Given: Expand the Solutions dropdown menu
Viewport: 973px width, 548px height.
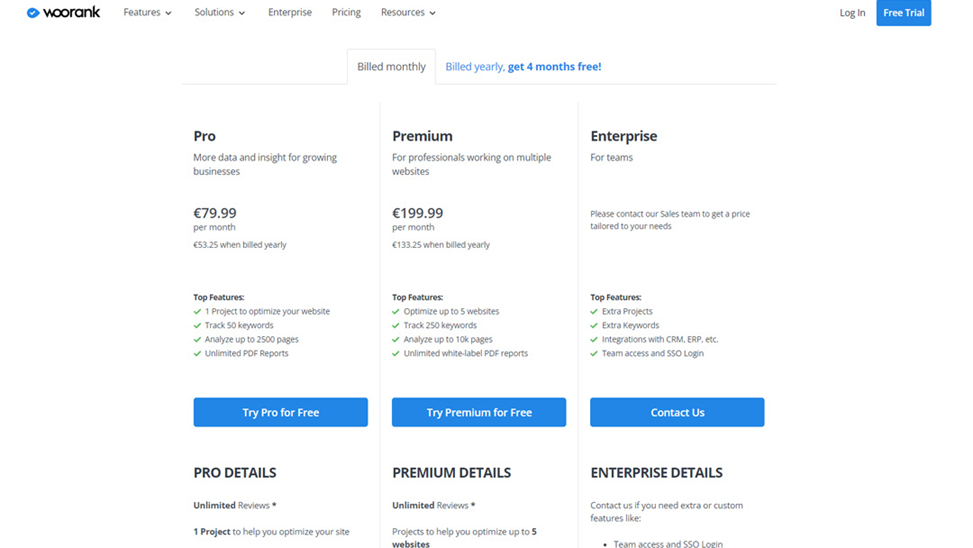Looking at the screenshot, I should point(220,12).
